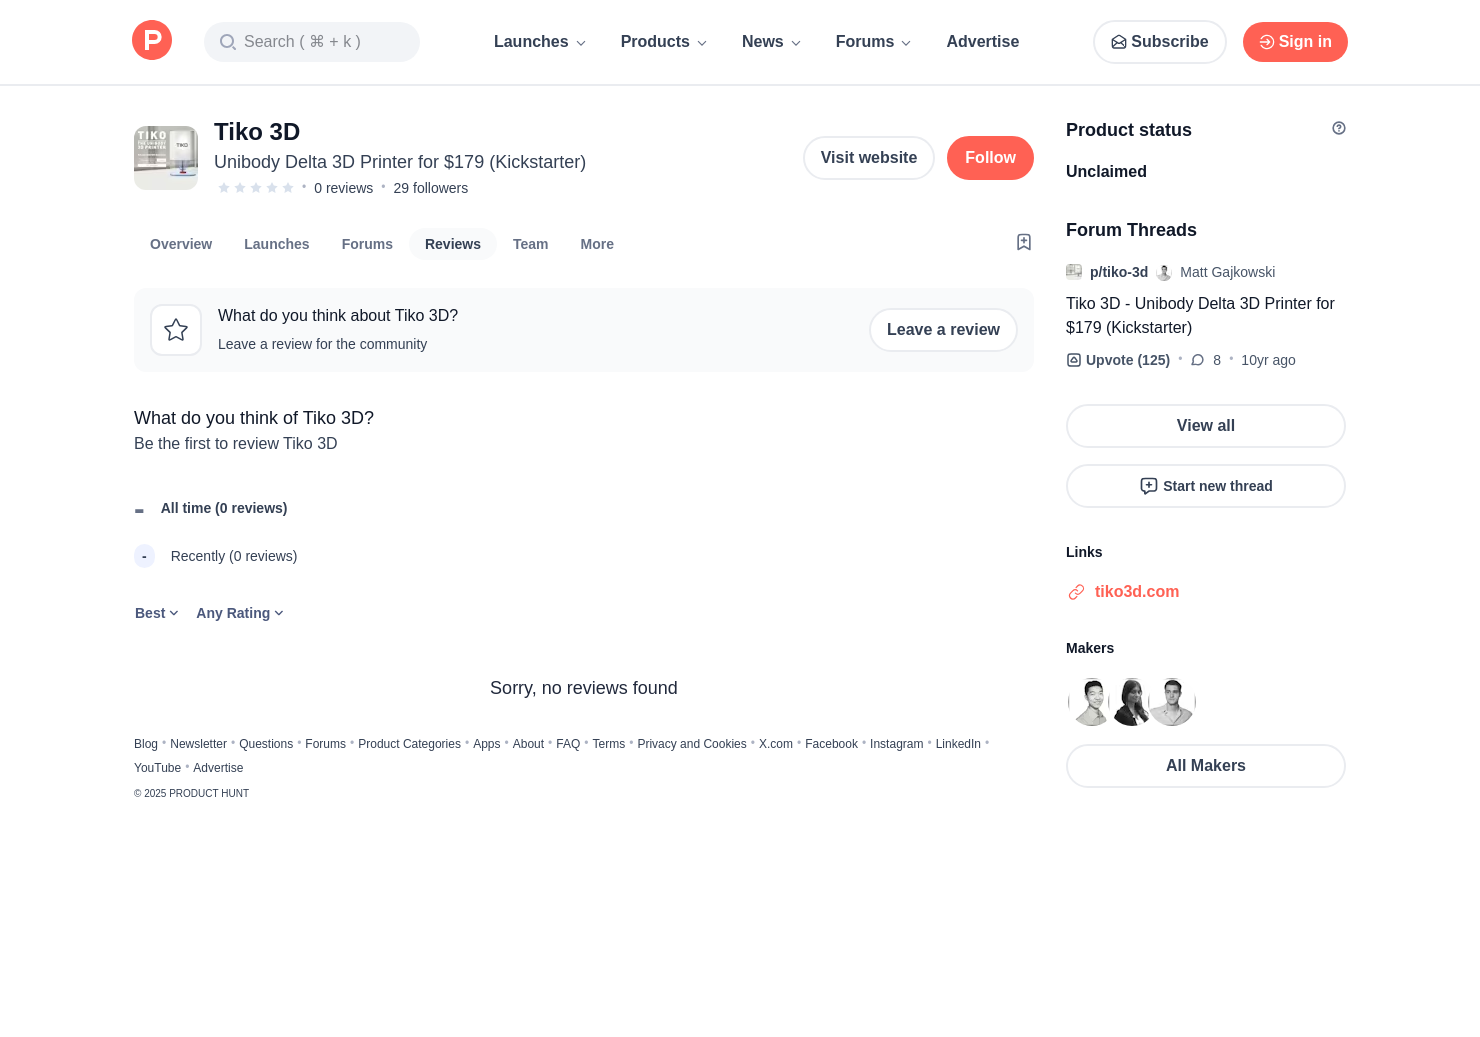Click the bookmark icon beside the tabs
This screenshot has height=1037, width=1480.
[1024, 242]
